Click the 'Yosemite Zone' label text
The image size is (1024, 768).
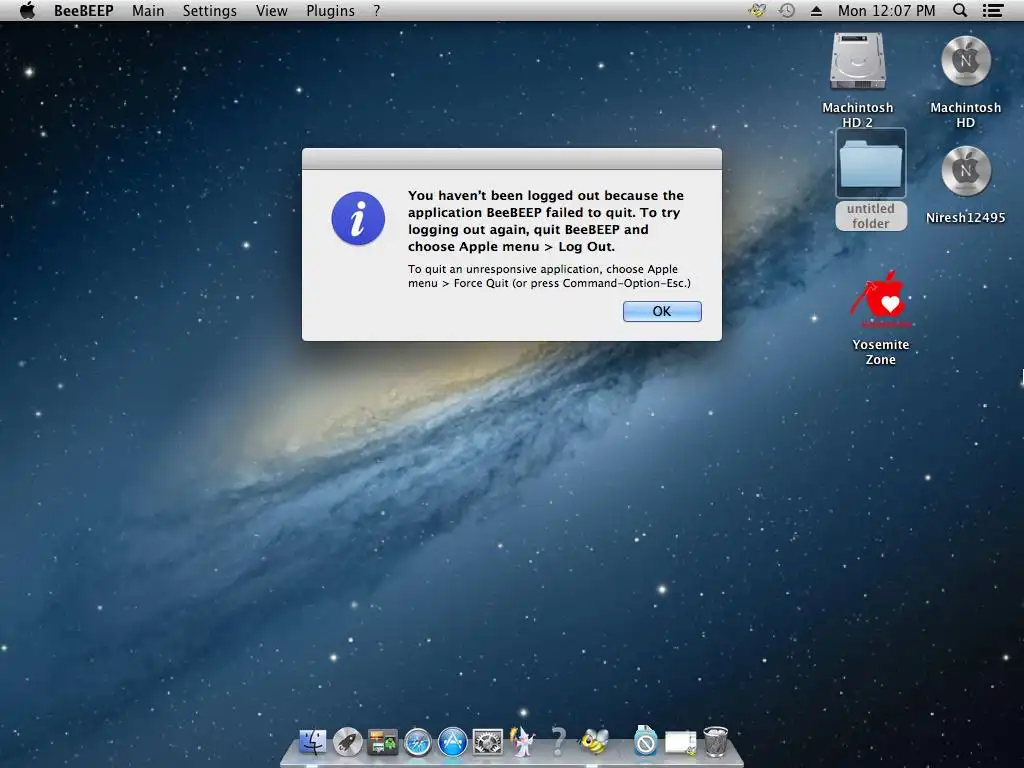881,352
